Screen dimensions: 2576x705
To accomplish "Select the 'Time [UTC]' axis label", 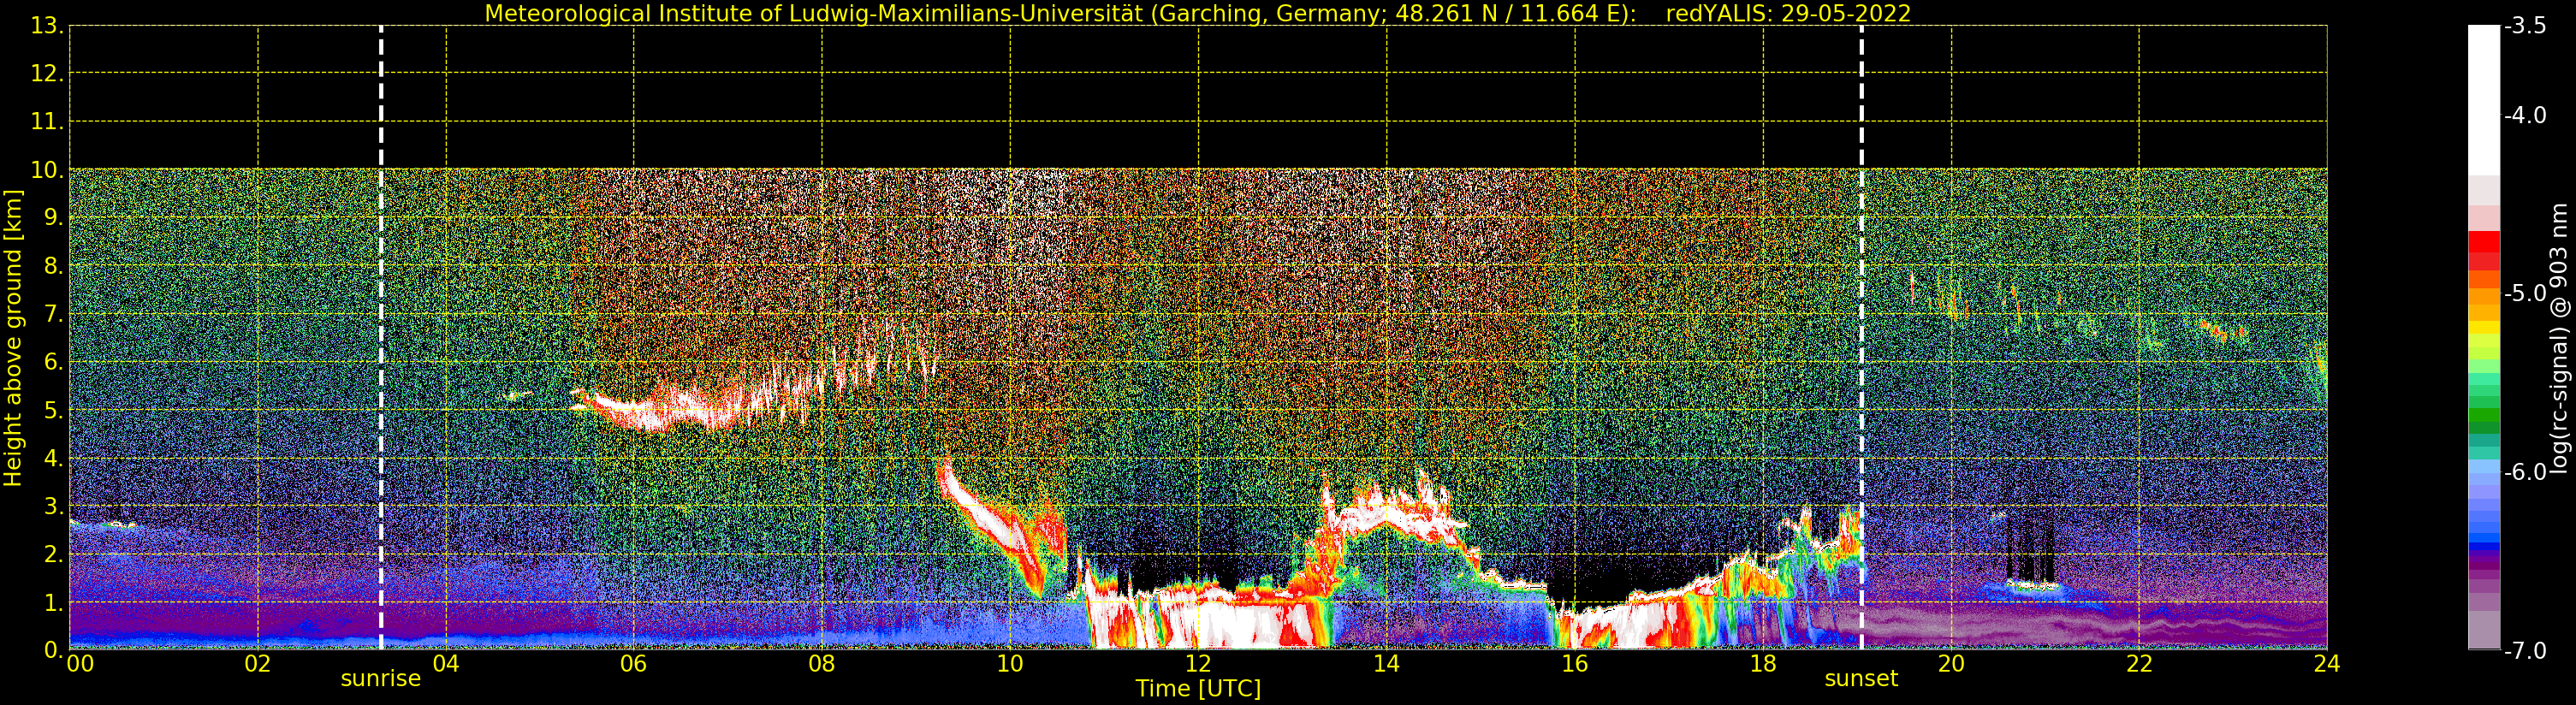I will click(1198, 688).
